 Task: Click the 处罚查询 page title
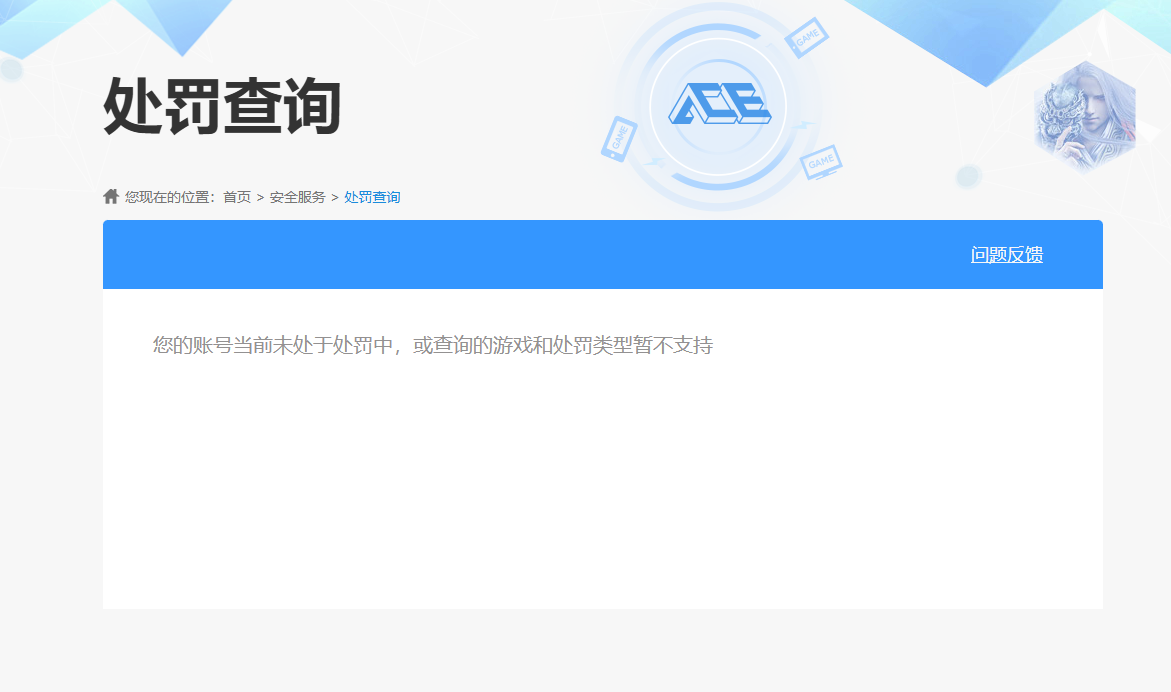(222, 106)
